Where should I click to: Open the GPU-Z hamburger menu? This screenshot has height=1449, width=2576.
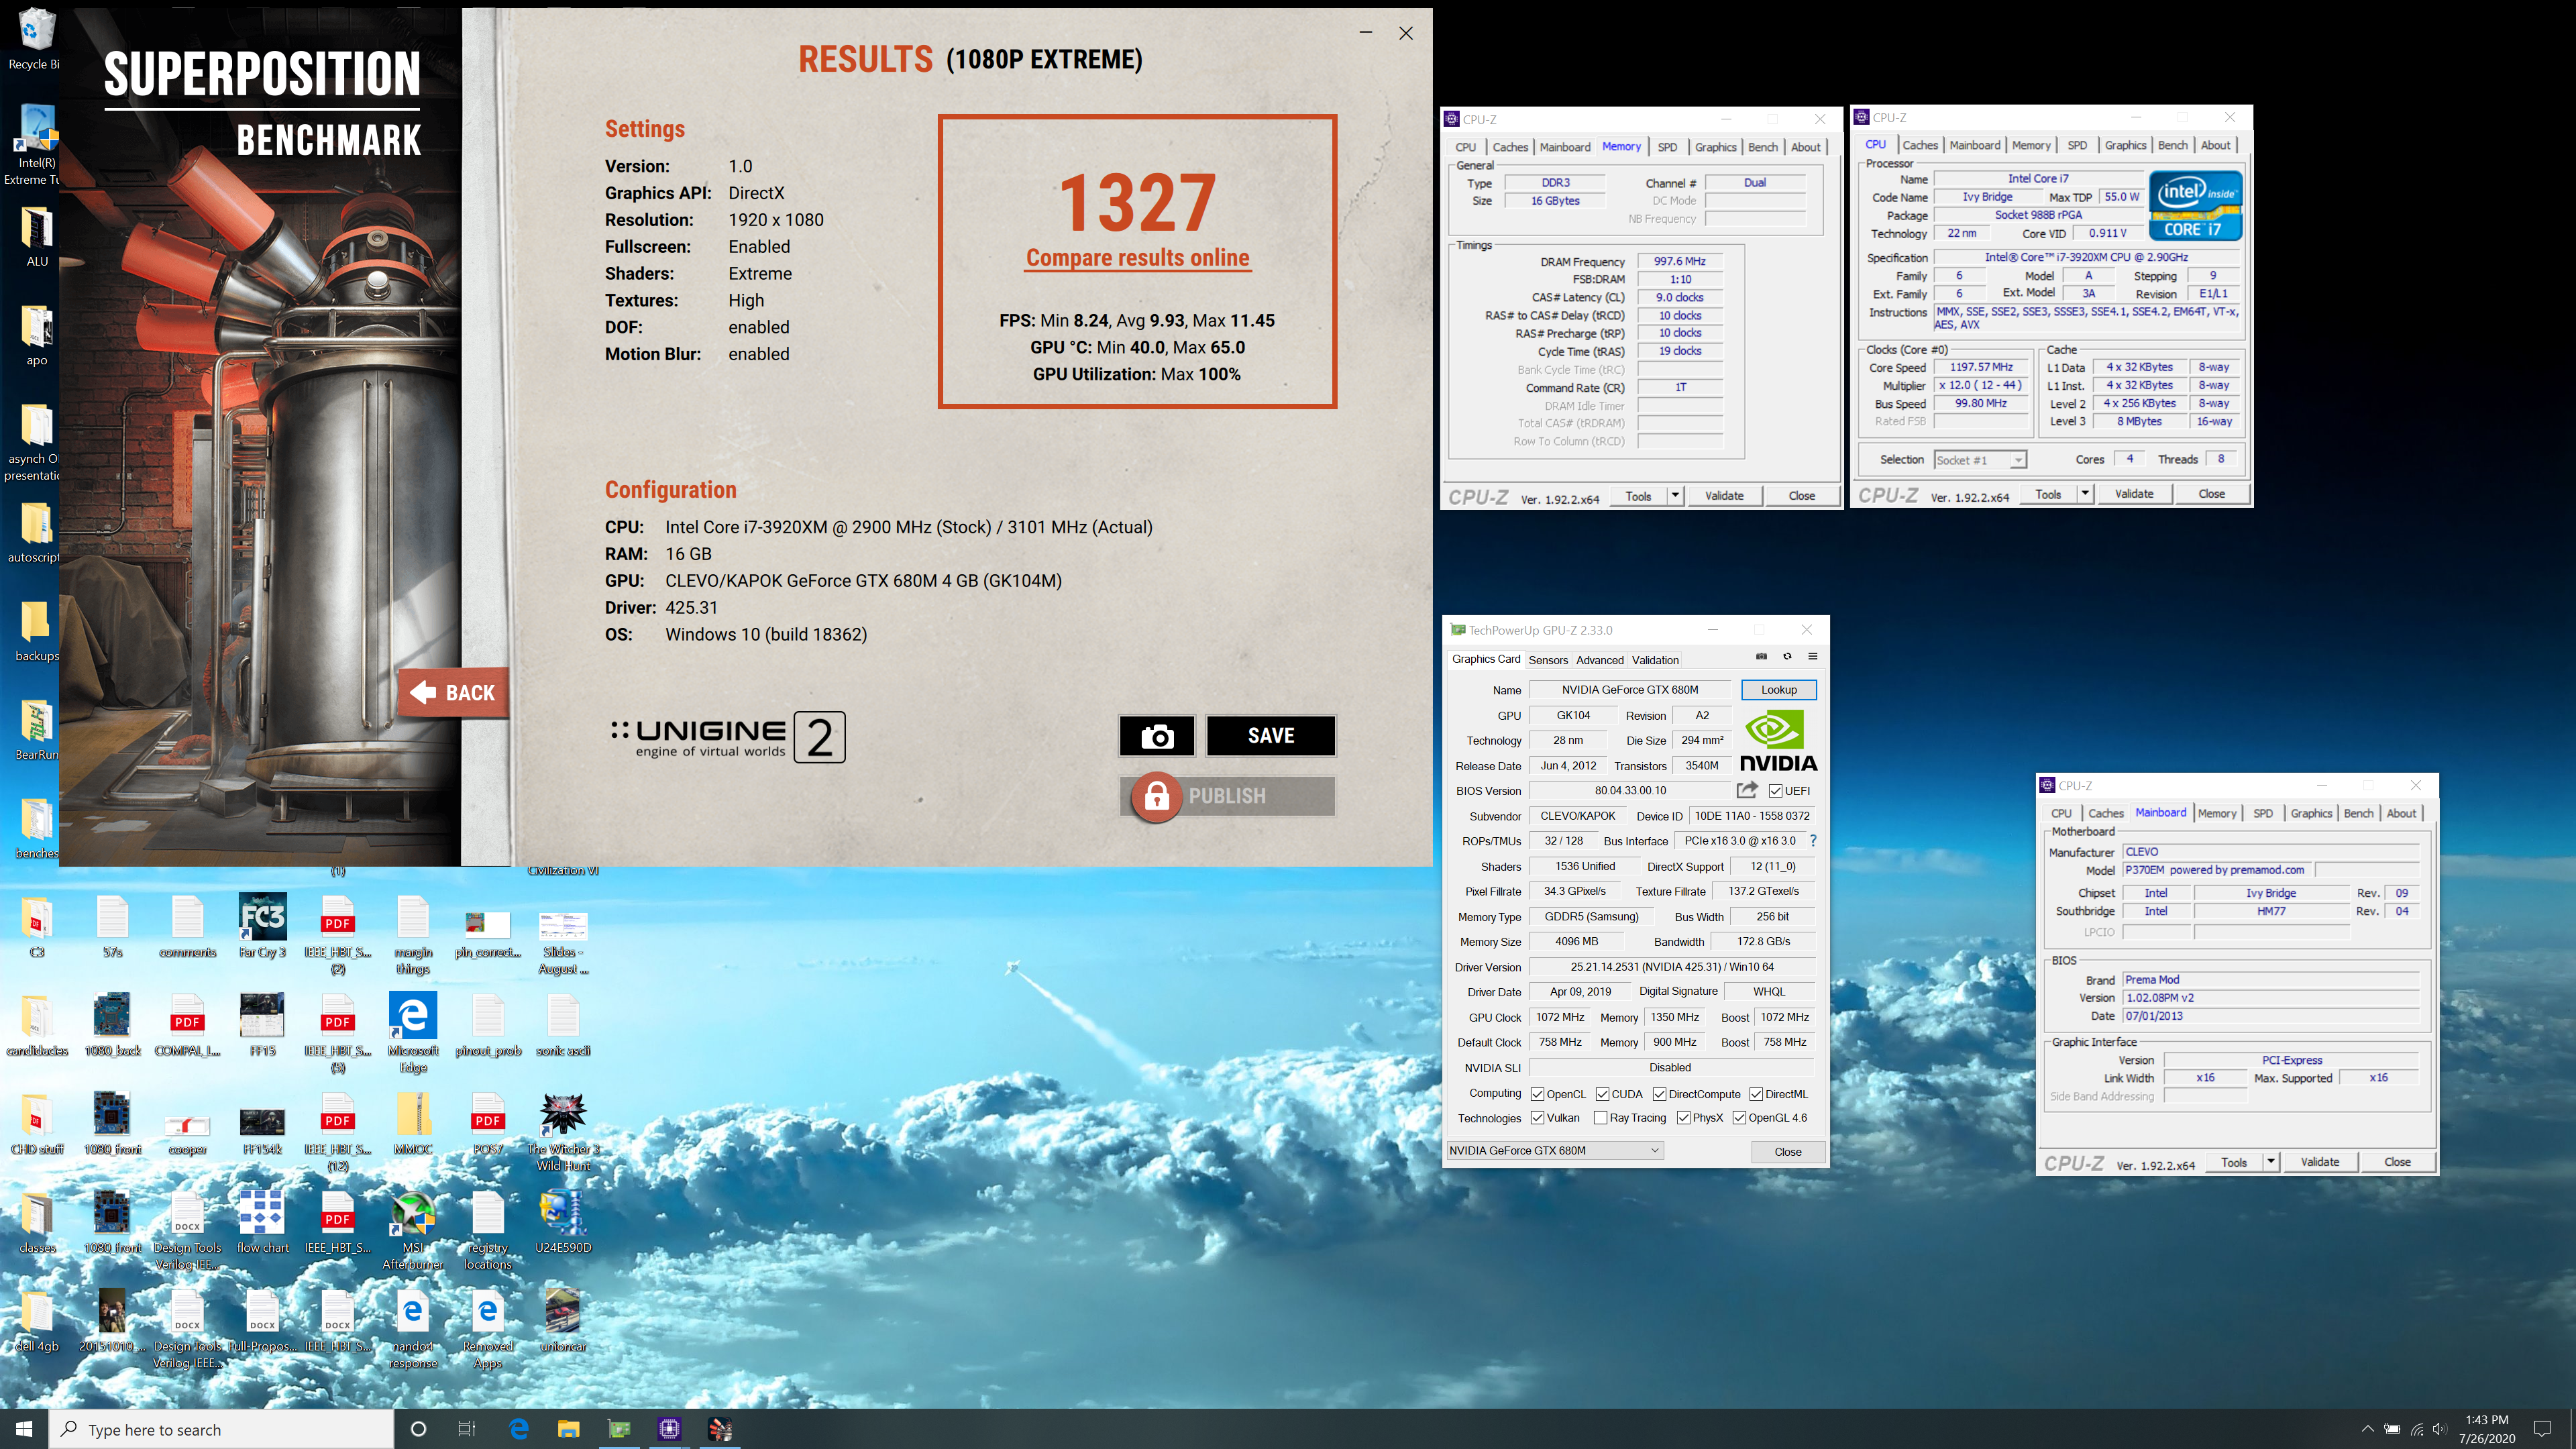(1812, 657)
